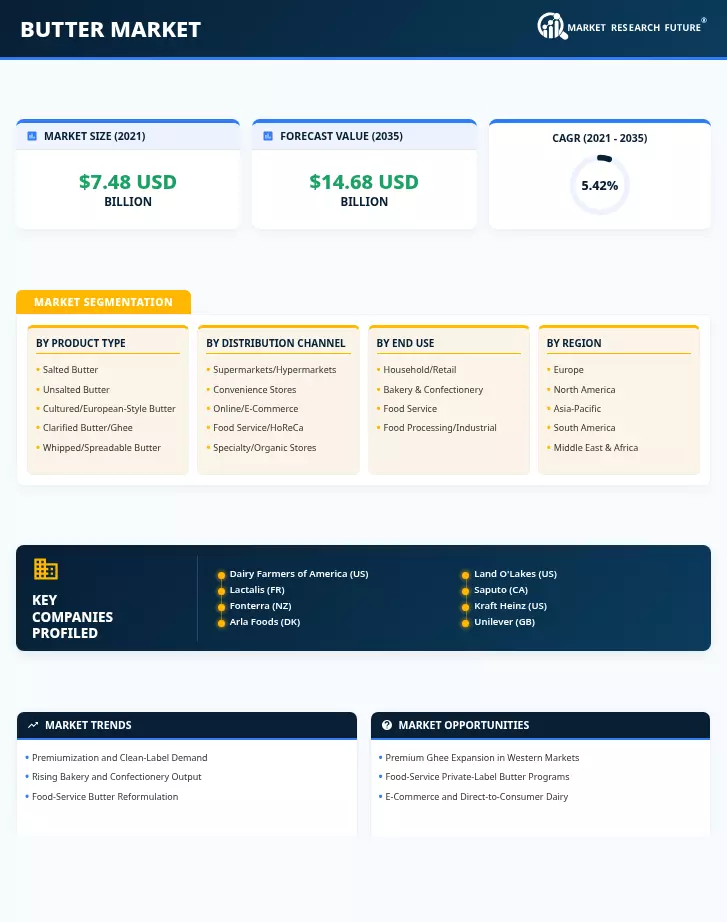Image resolution: width=727 pixels, height=922 pixels.
Task: Click Arla Foods (DK) company entry
Action: click(x=265, y=622)
